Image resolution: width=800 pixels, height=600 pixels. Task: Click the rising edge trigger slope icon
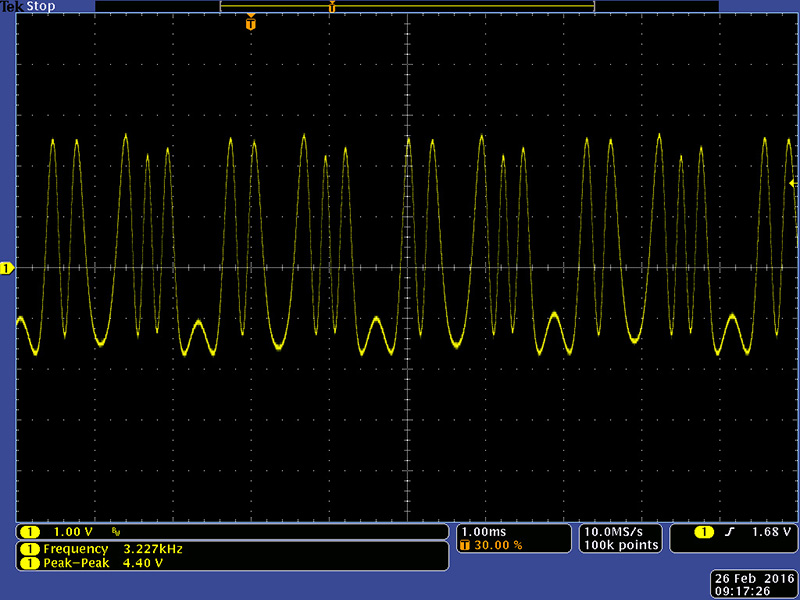pos(729,532)
